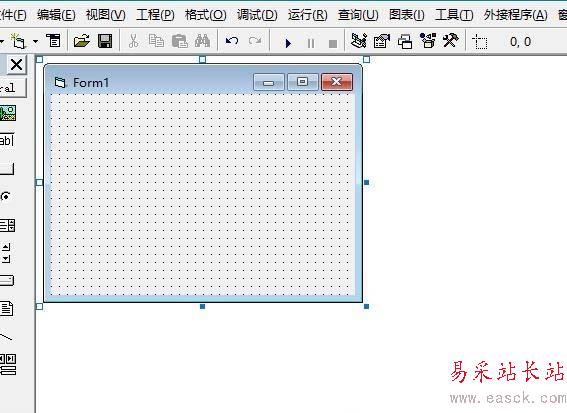
Task: Click the End stop button
Action: 333,44
